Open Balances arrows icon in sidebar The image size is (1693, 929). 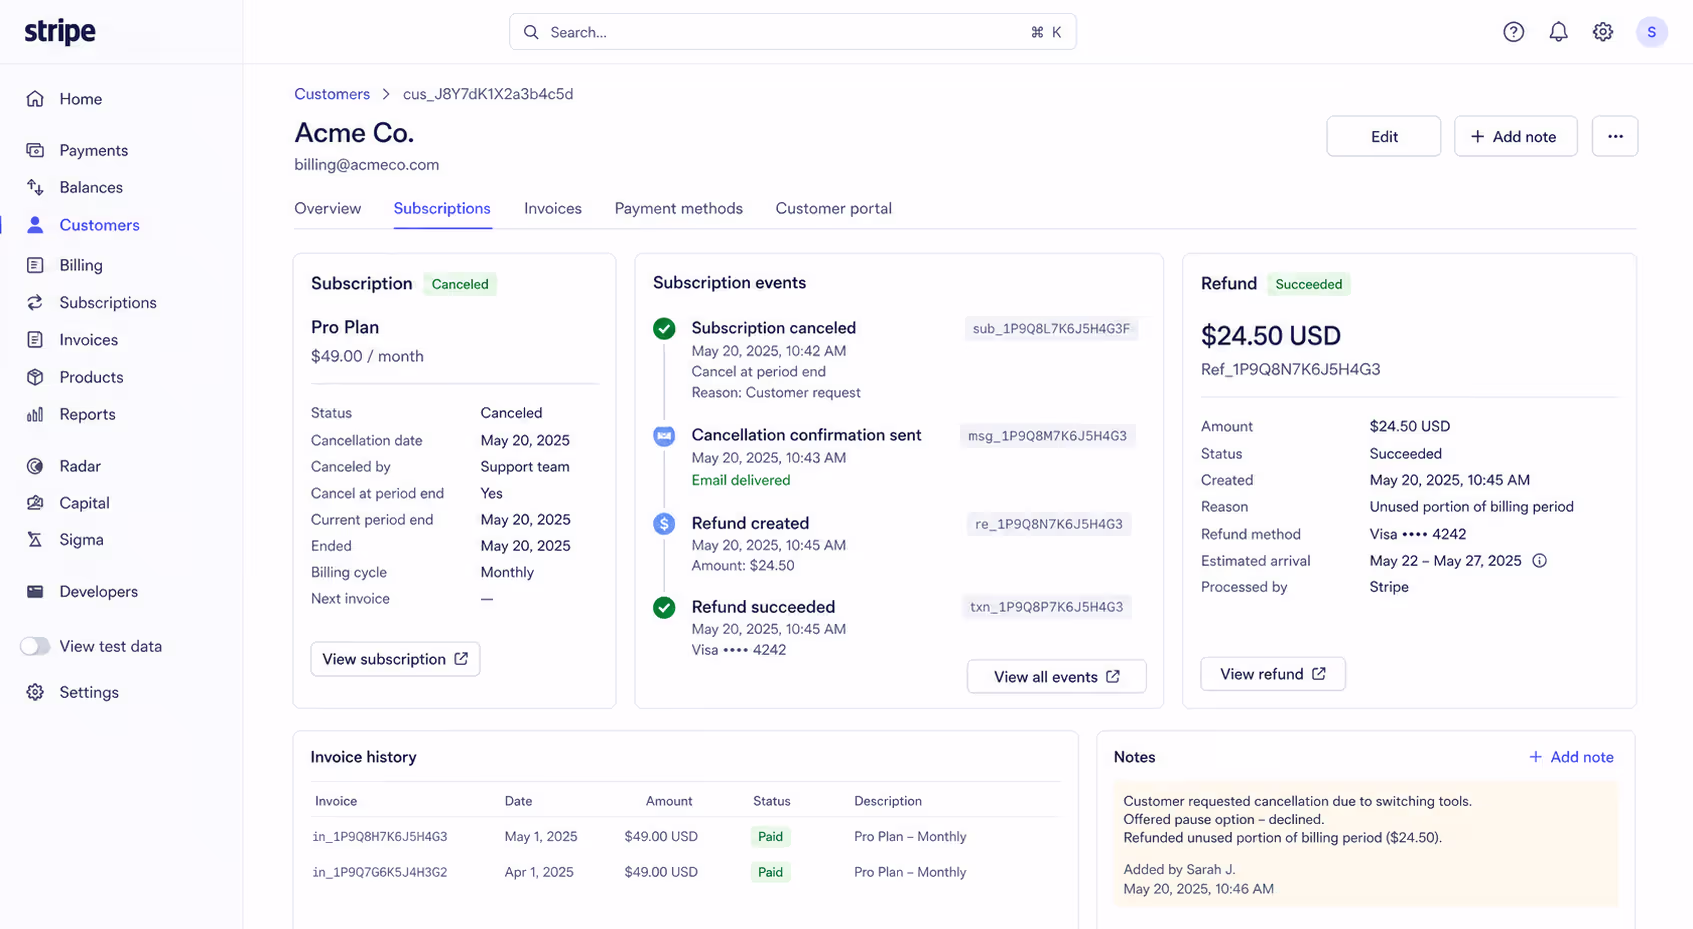(35, 187)
